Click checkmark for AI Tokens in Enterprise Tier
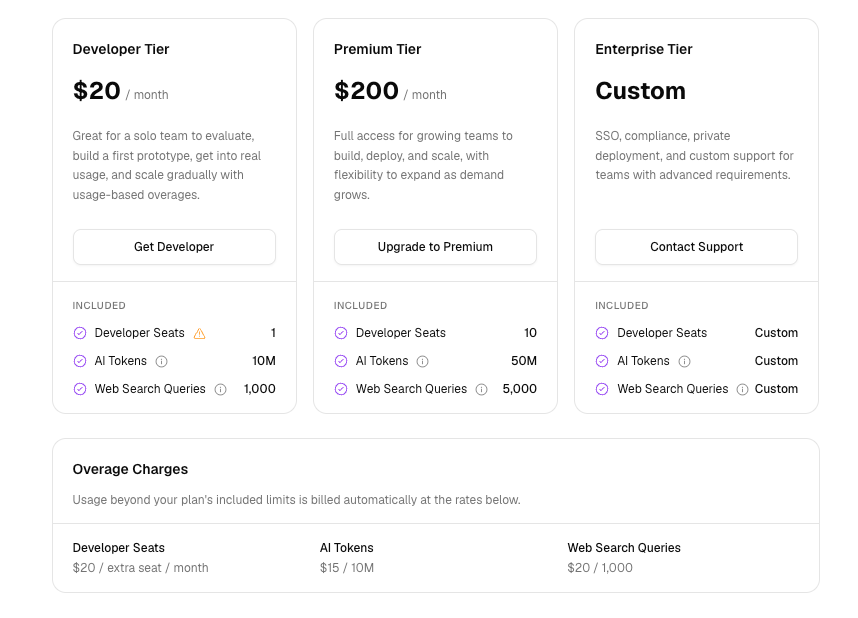The image size is (858, 618). 602,361
